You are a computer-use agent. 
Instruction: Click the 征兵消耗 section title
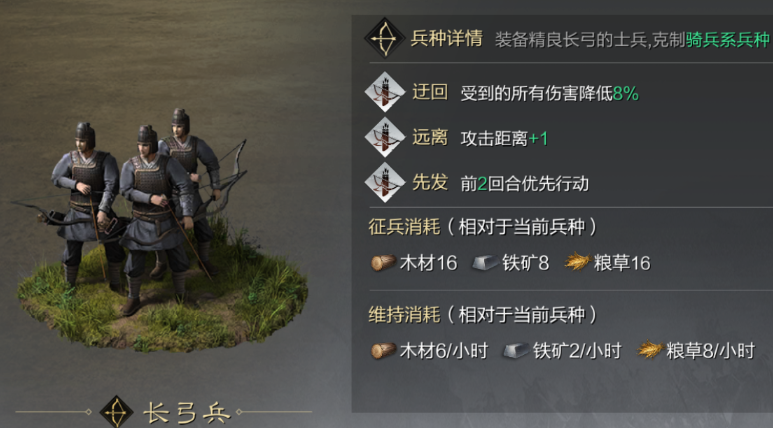[x=404, y=227]
